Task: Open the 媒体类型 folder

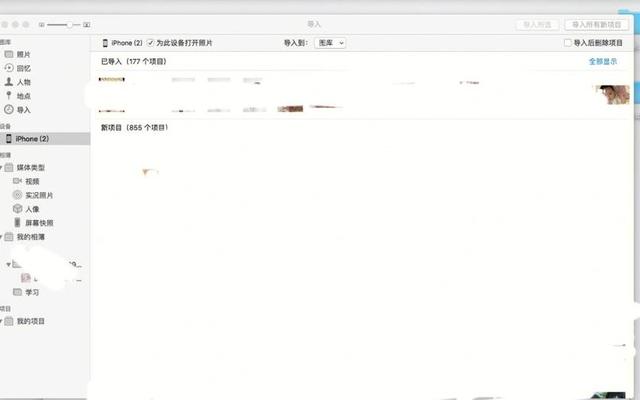Action: click(30, 167)
